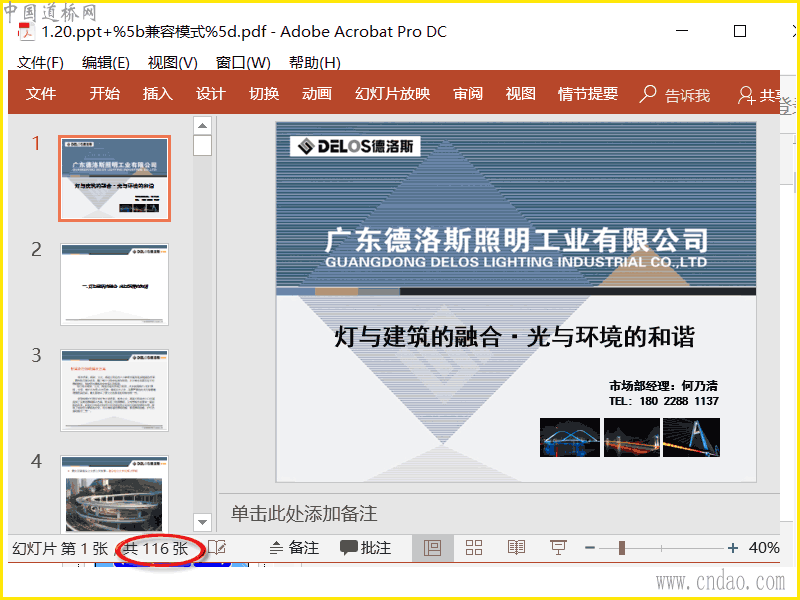Click the Acrobat PDF icon in title bar
The height and width of the screenshot is (600, 800).
26,32
